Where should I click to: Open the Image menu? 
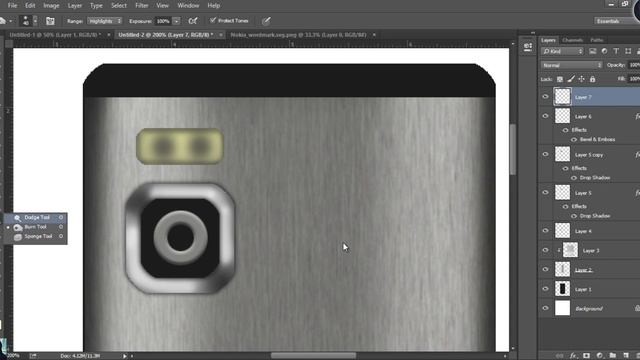51,5
